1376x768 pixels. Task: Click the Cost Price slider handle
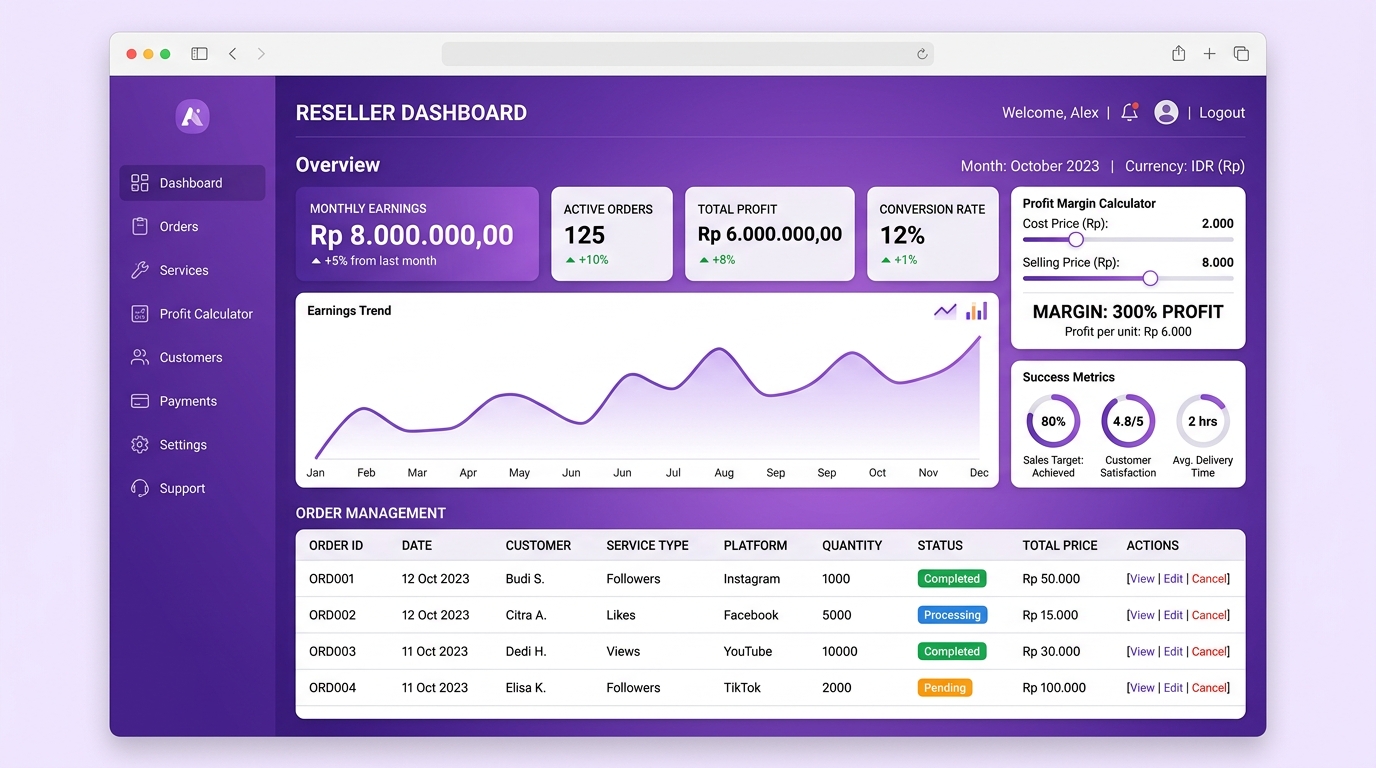tap(1076, 240)
